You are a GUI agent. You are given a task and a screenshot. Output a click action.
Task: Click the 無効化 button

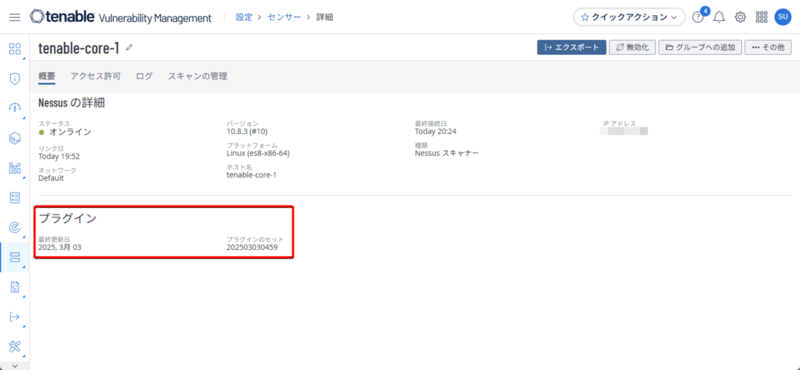(632, 47)
